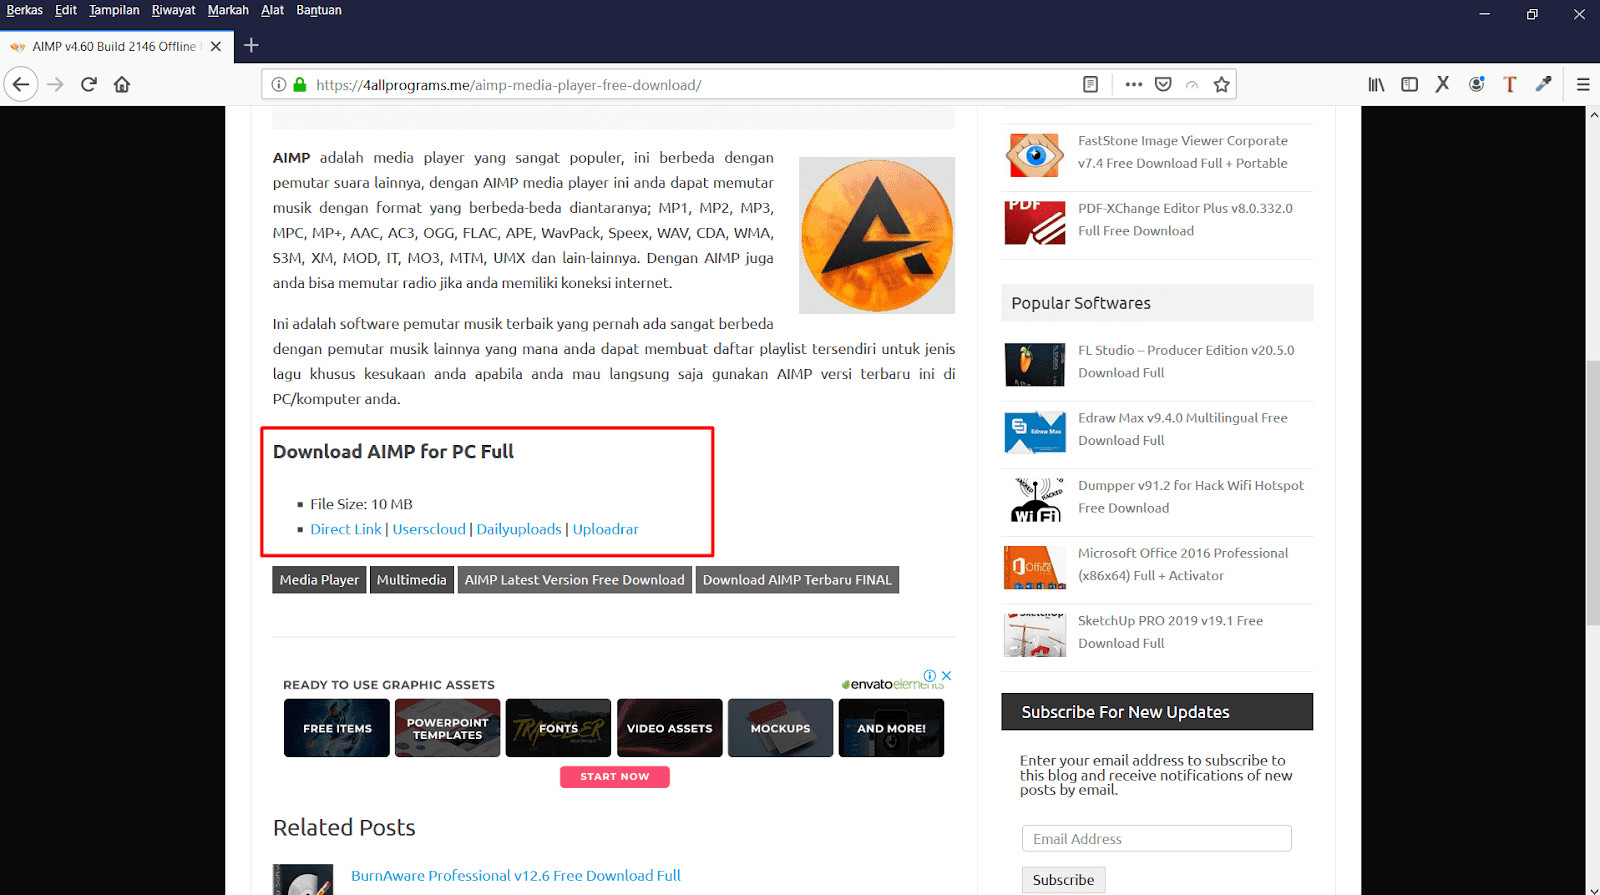
Task: Open page actions three-dot menu
Action: point(1133,85)
